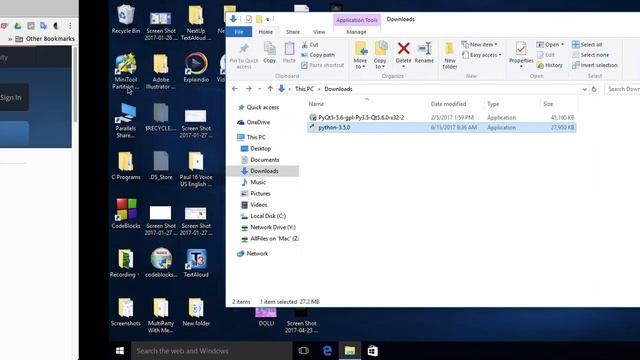Open the Open button dropdown in ribbon
640x360 pixels.
562,44
